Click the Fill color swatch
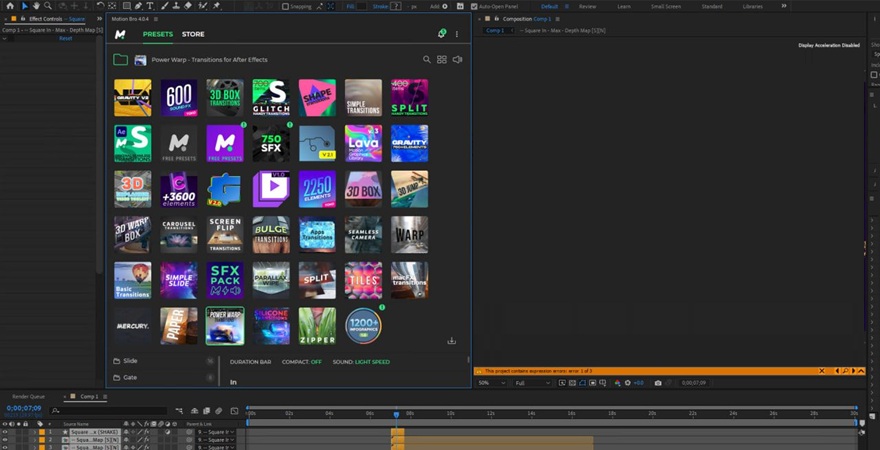Viewport: 880px width, 450px height. [x=361, y=6]
